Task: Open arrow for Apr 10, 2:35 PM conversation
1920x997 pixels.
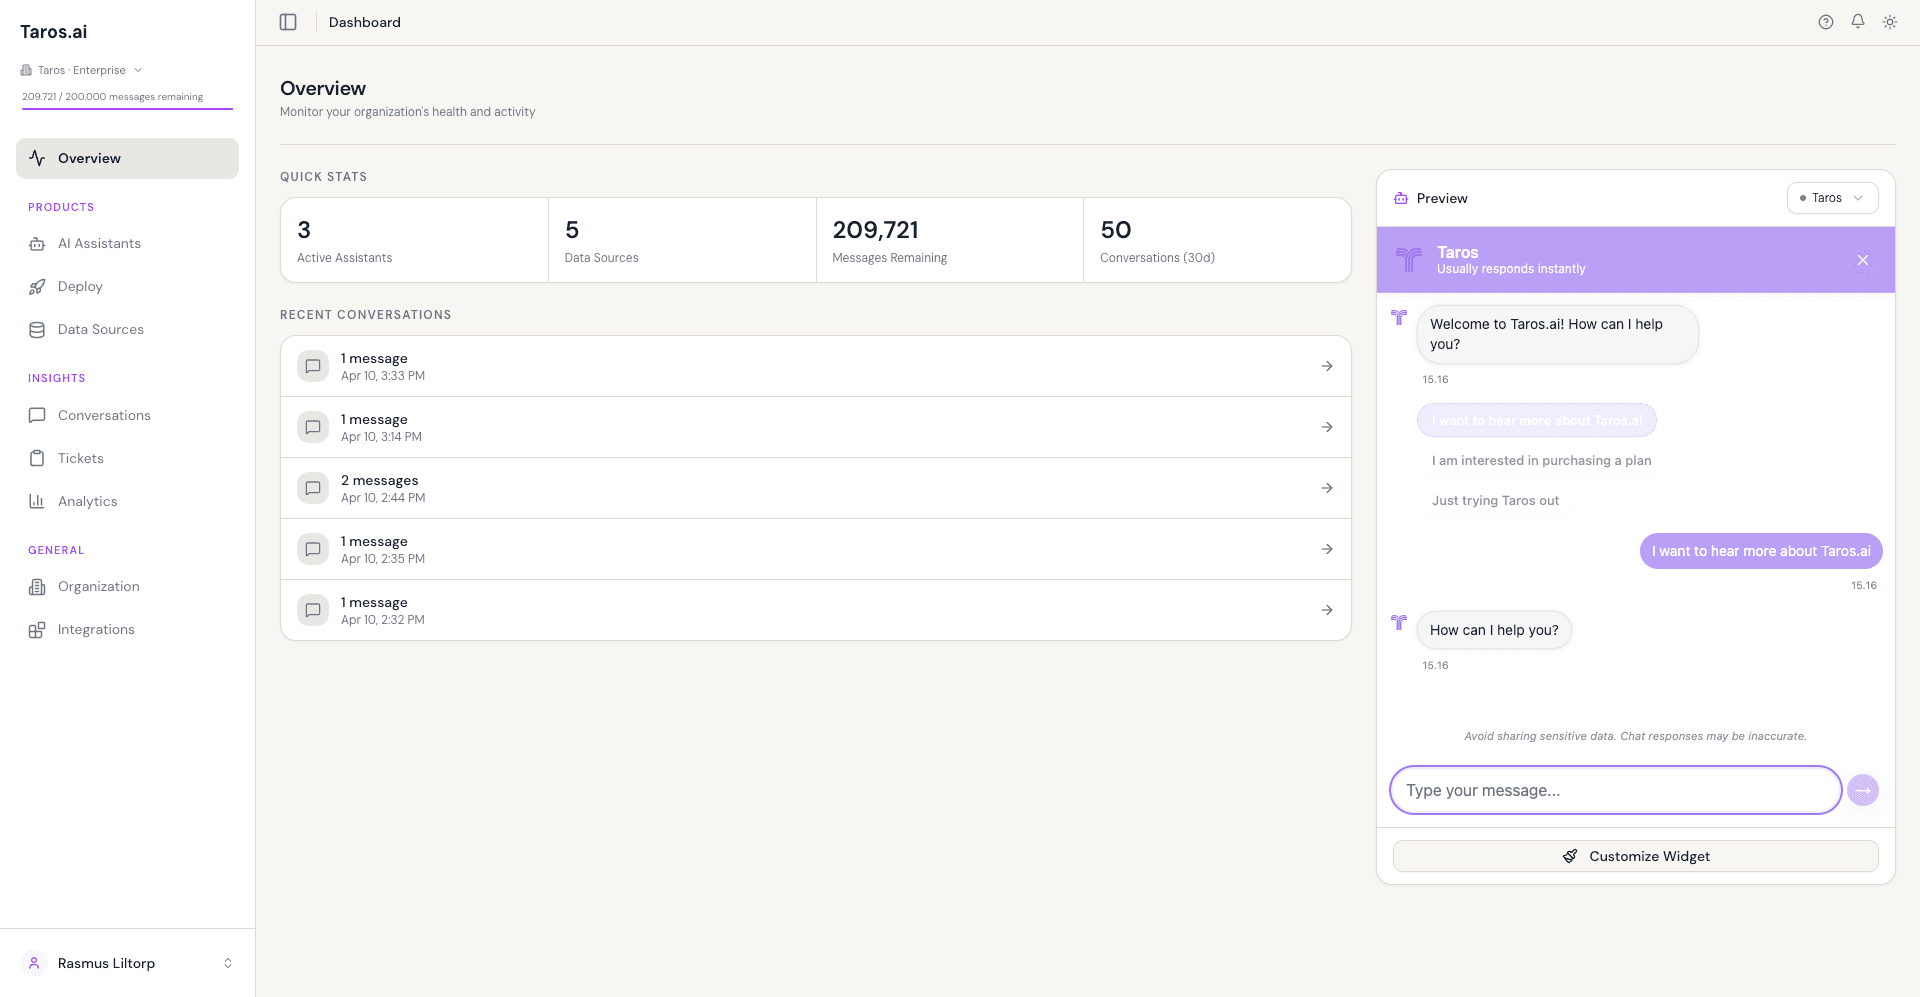Action: pos(1327,549)
